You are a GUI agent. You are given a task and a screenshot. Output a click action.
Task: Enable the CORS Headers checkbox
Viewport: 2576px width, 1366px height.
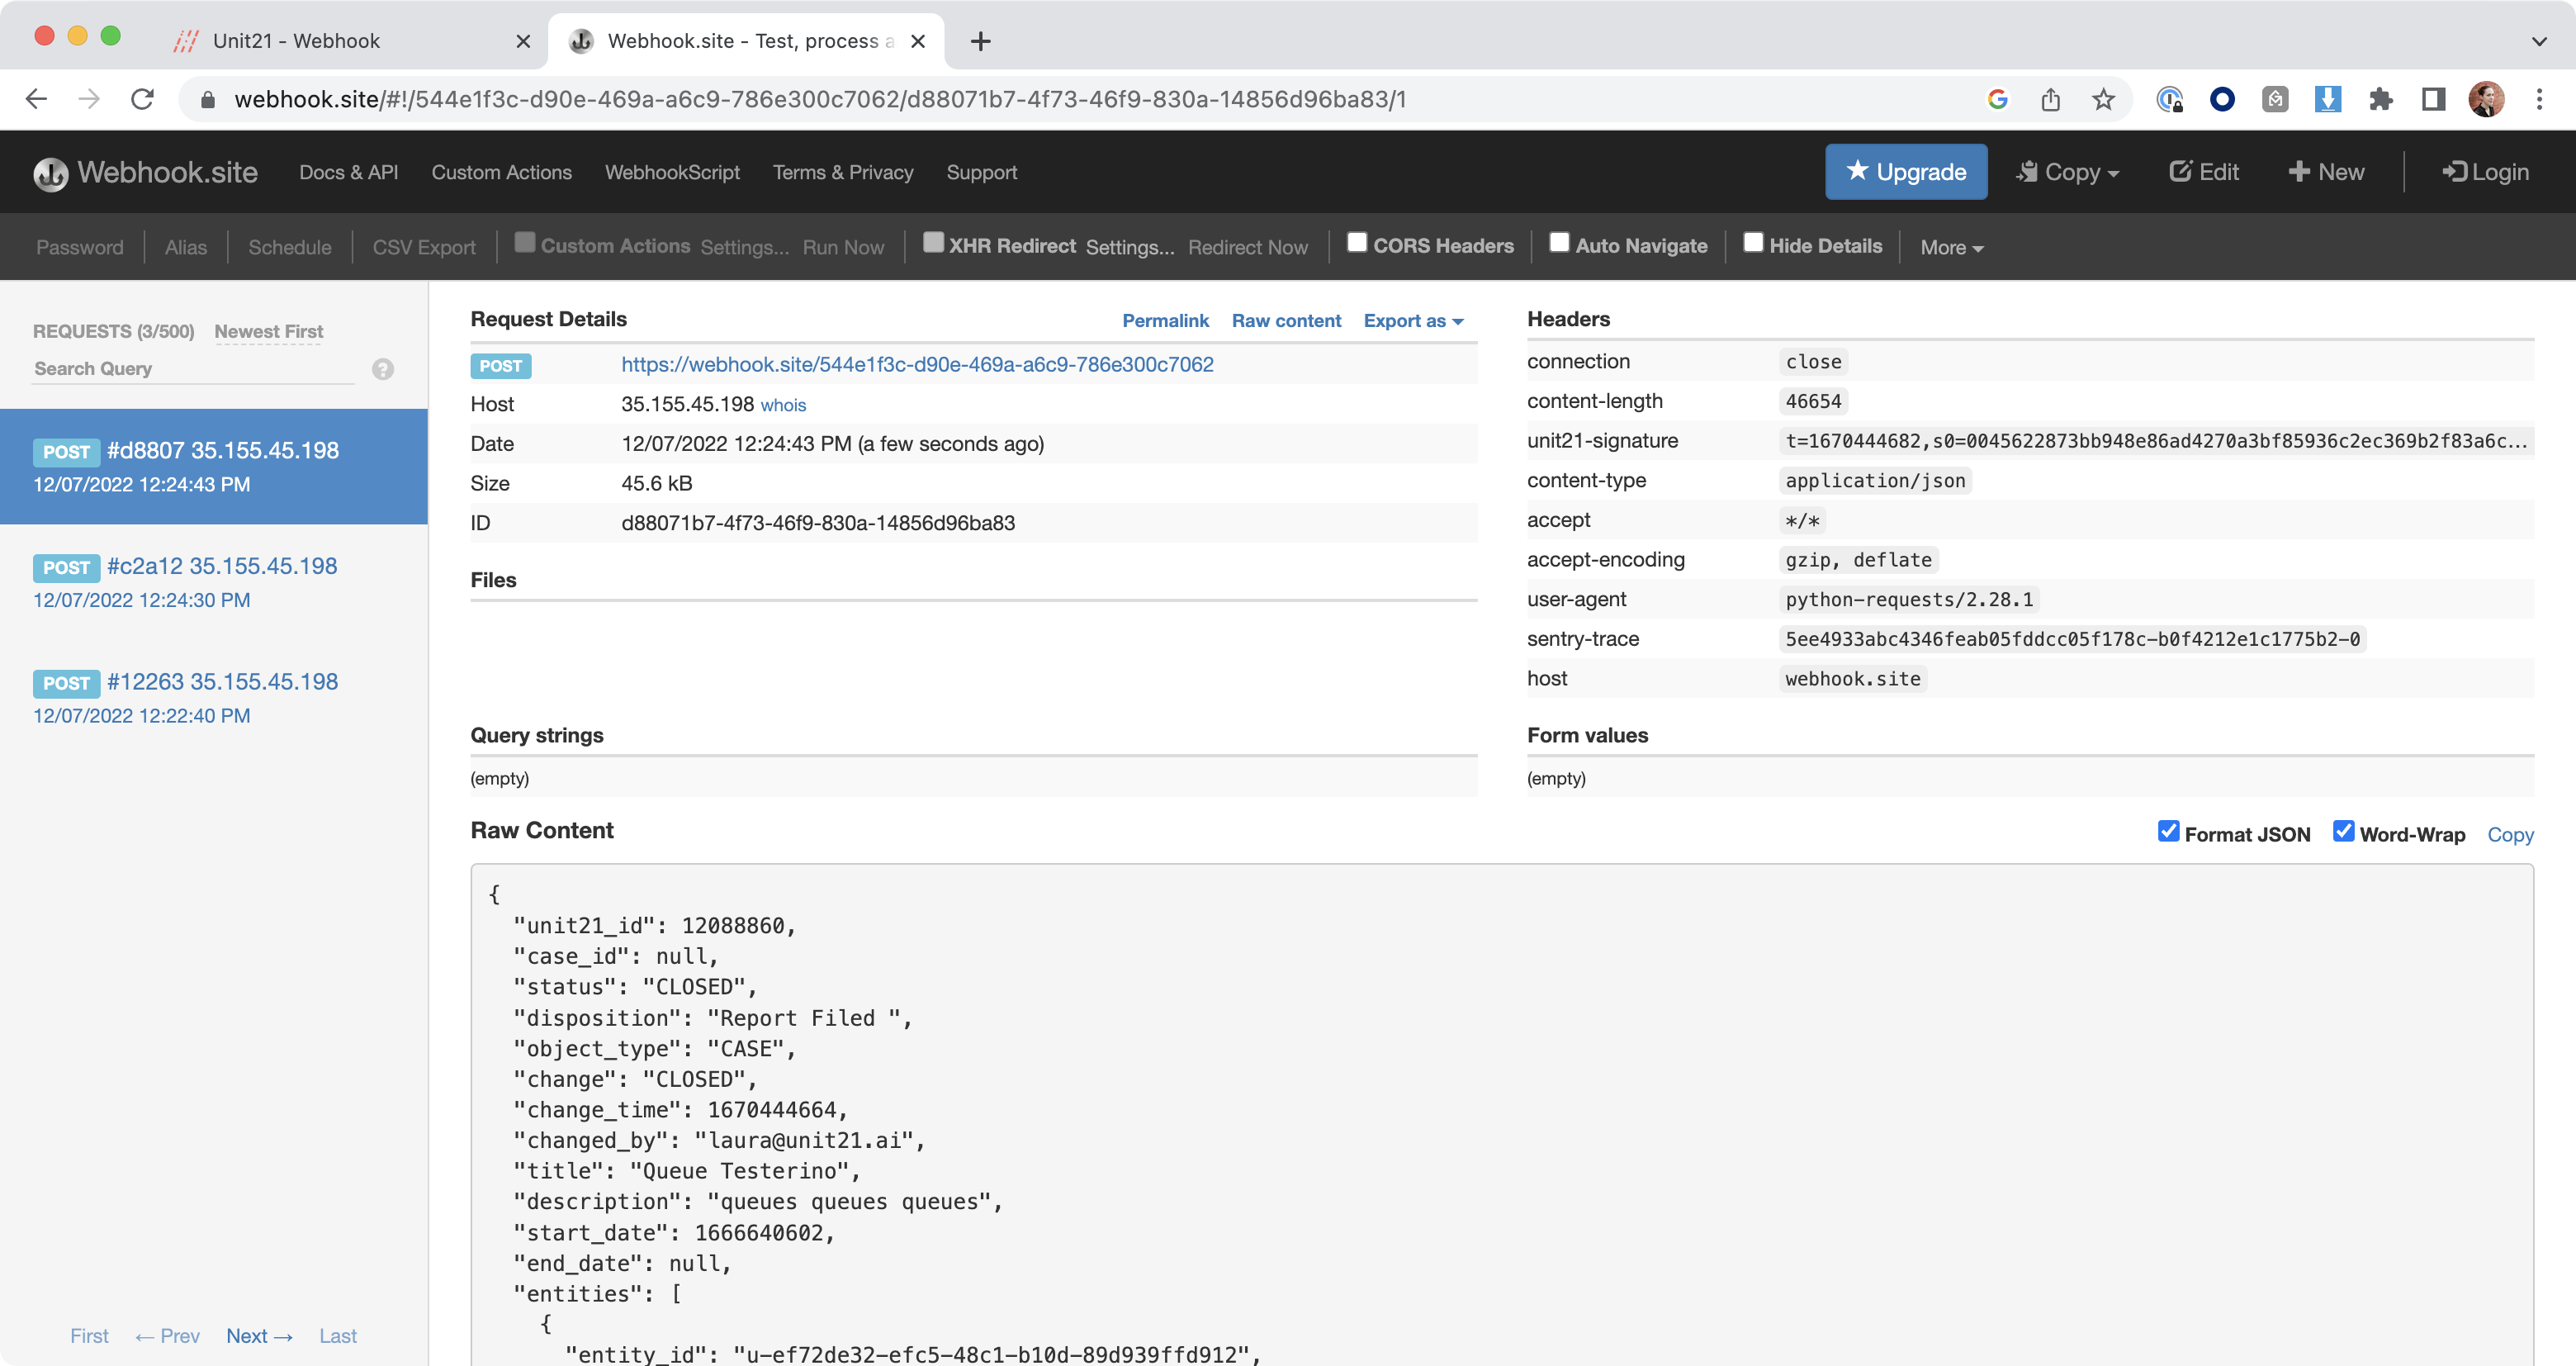pos(1357,243)
